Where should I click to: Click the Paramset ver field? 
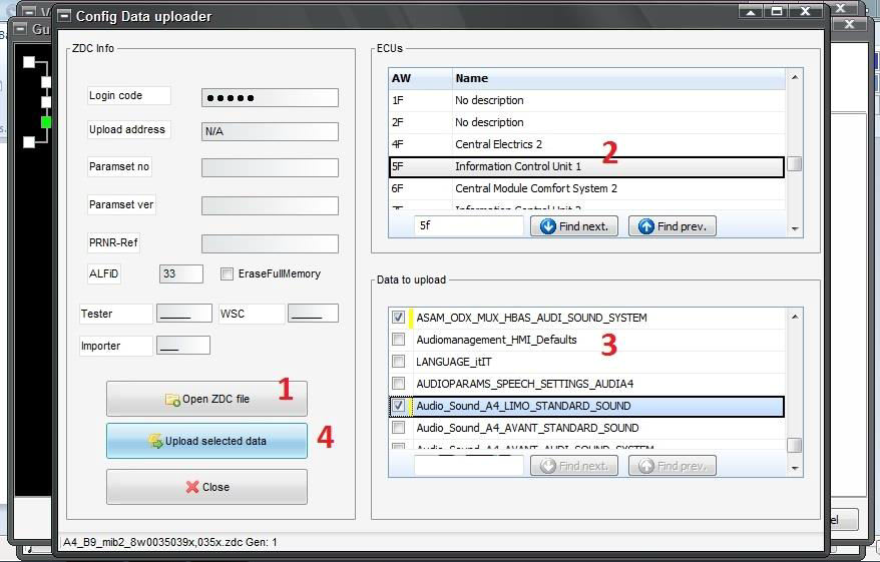click(270, 205)
